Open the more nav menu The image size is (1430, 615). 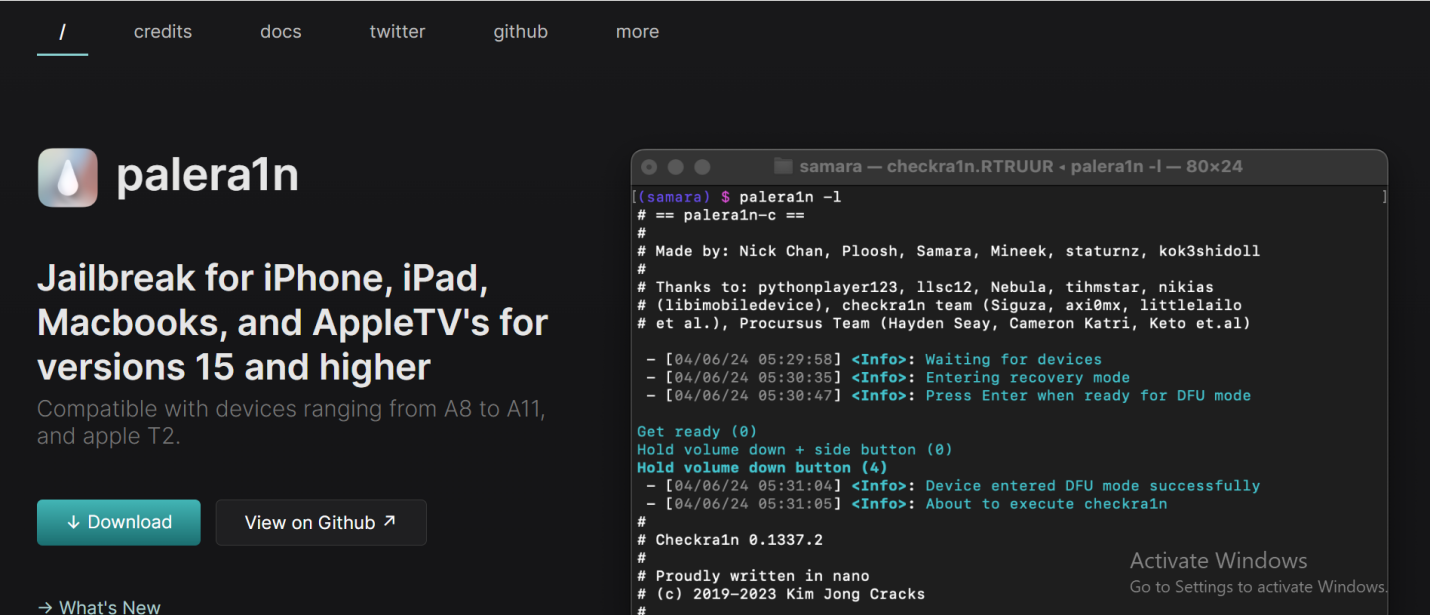tap(637, 32)
